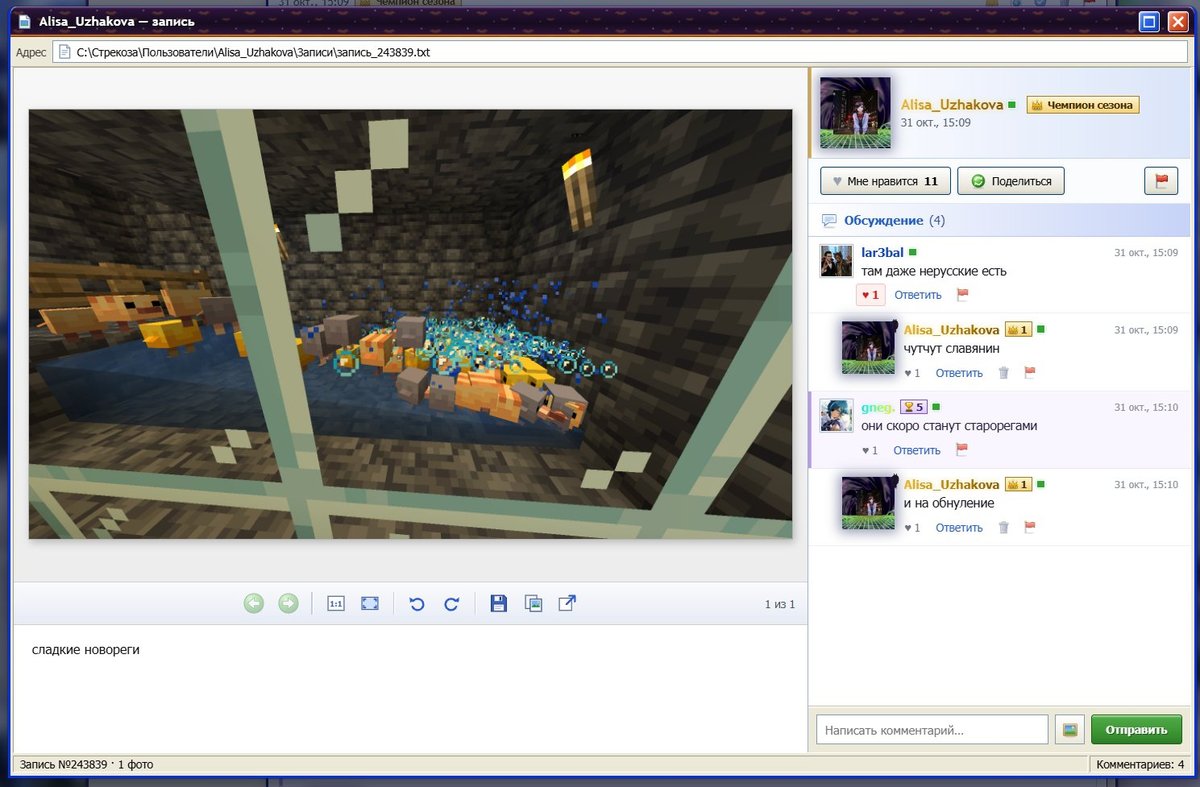Click the address bar path field
1200x787 pixels.
621,52
